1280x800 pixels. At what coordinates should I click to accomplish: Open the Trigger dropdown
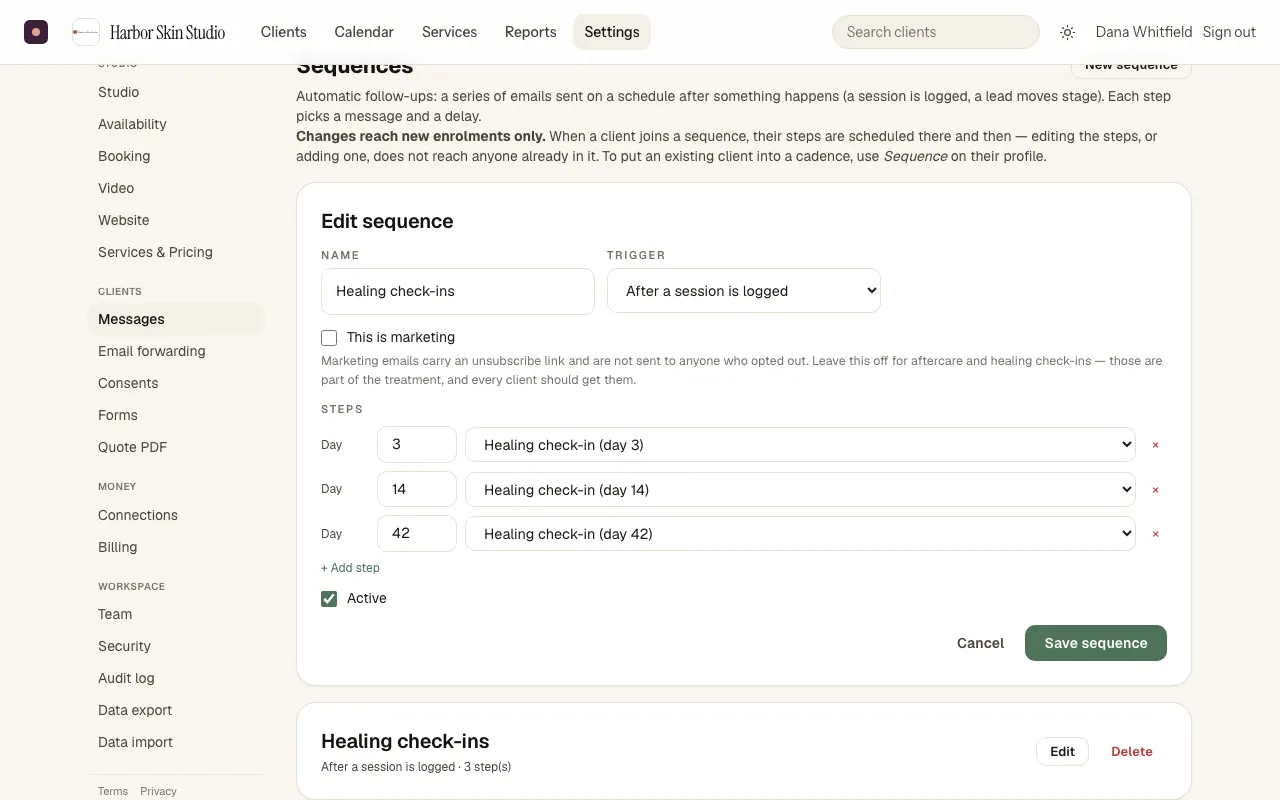pos(744,291)
